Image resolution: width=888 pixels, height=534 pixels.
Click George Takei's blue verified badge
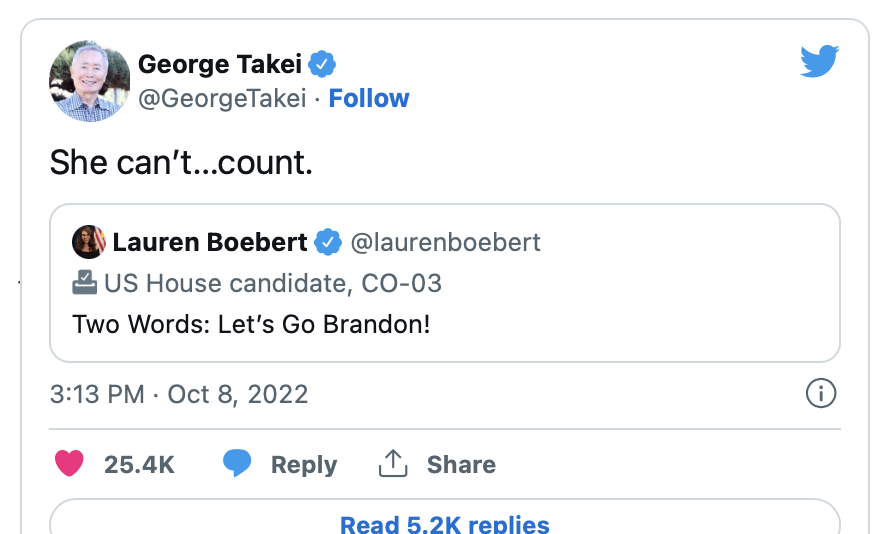pyautogui.click(x=322, y=65)
